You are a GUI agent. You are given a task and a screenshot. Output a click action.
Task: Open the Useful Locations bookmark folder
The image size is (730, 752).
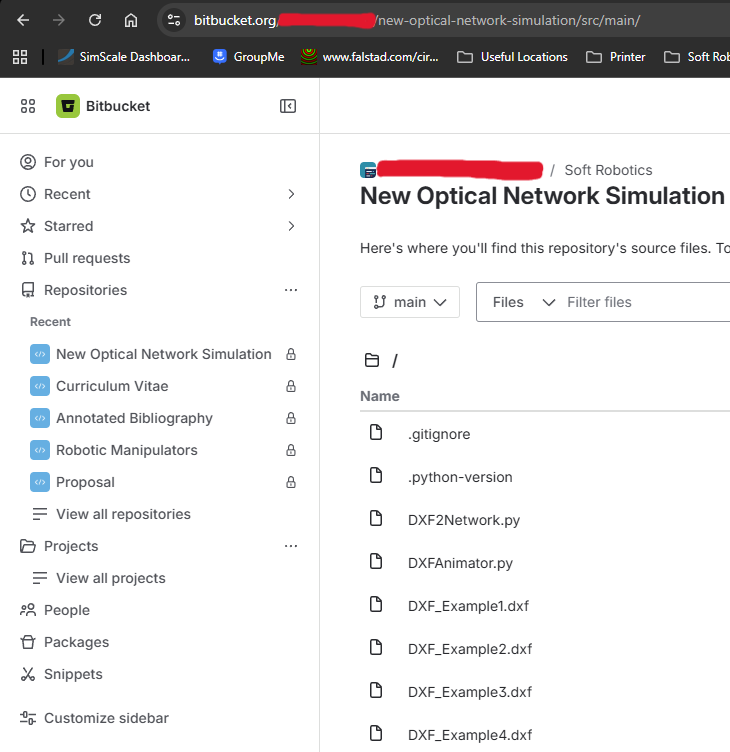click(512, 57)
